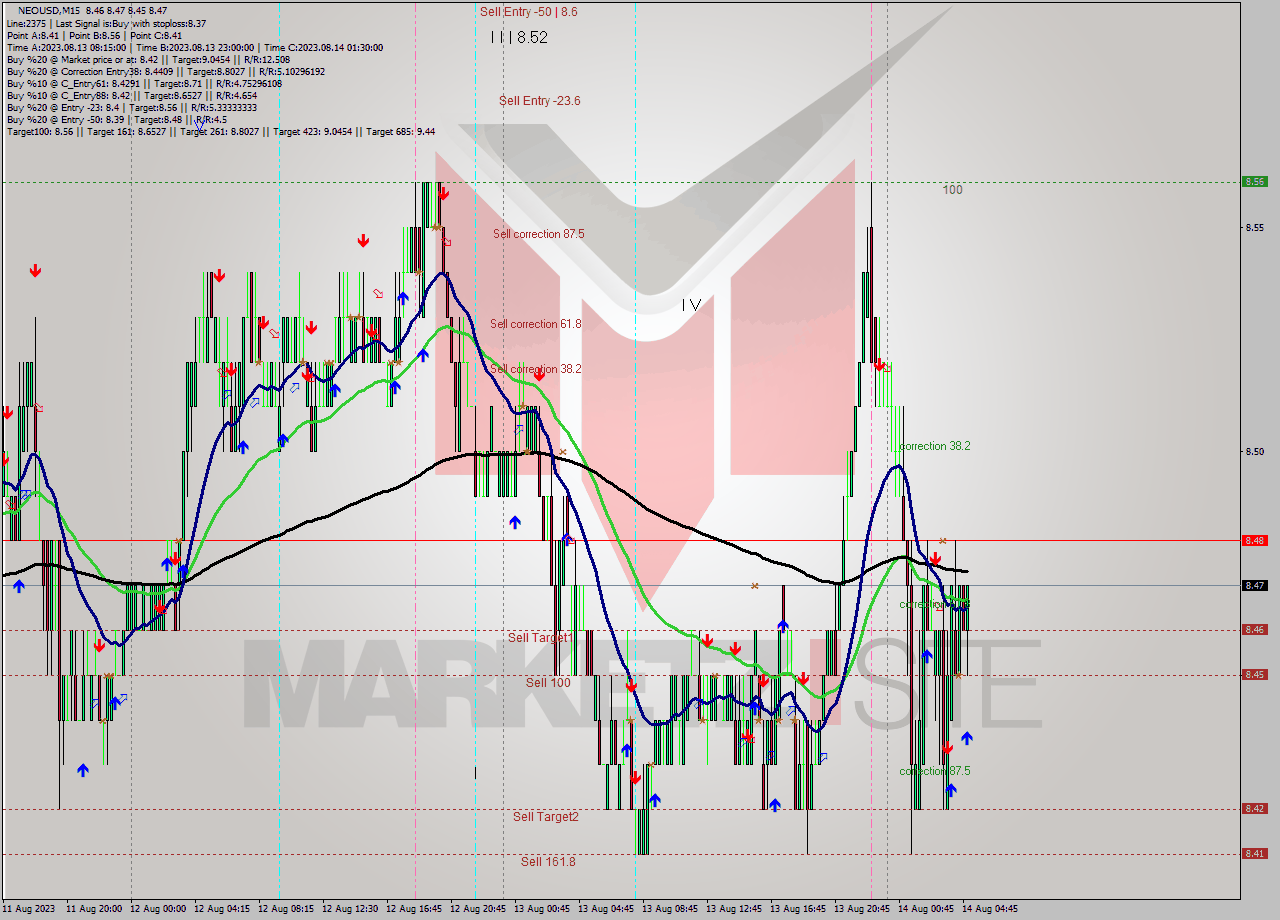Click the gray '100' level label
Screen dimensions: 1280x920
click(952, 189)
